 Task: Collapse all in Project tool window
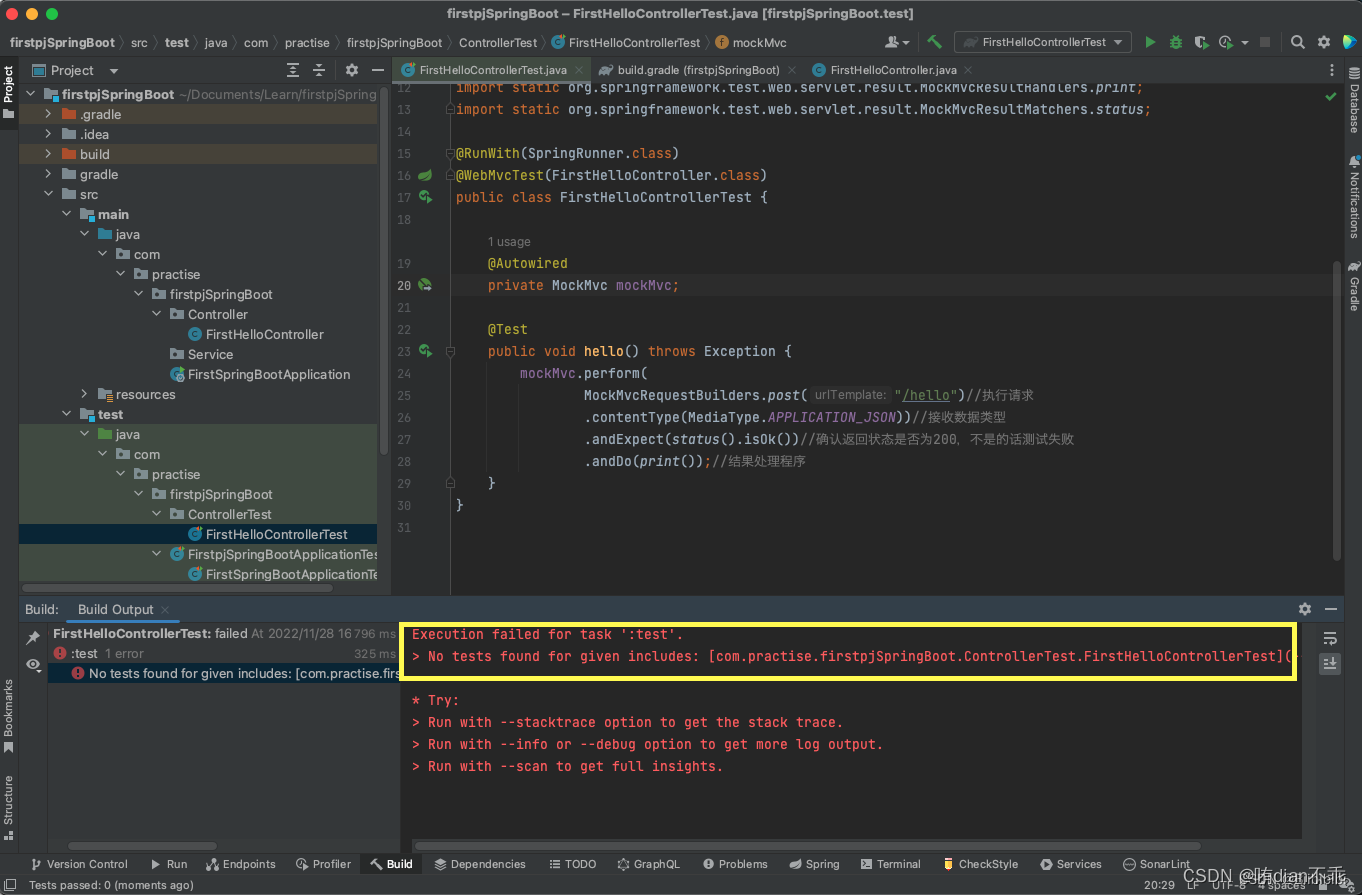(319, 70)
